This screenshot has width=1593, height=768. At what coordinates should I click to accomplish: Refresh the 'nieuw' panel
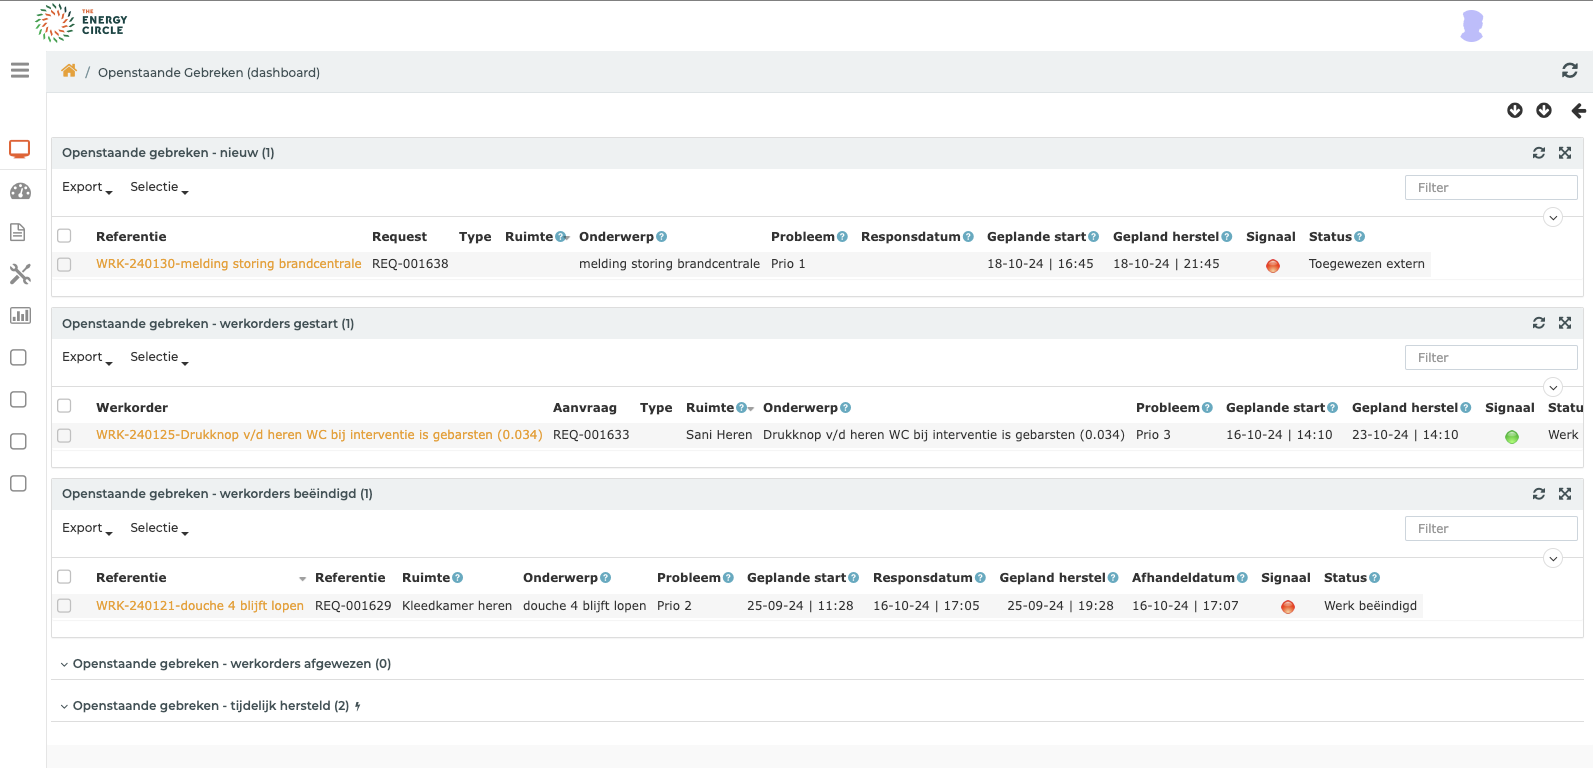[x=1539, y=153]
